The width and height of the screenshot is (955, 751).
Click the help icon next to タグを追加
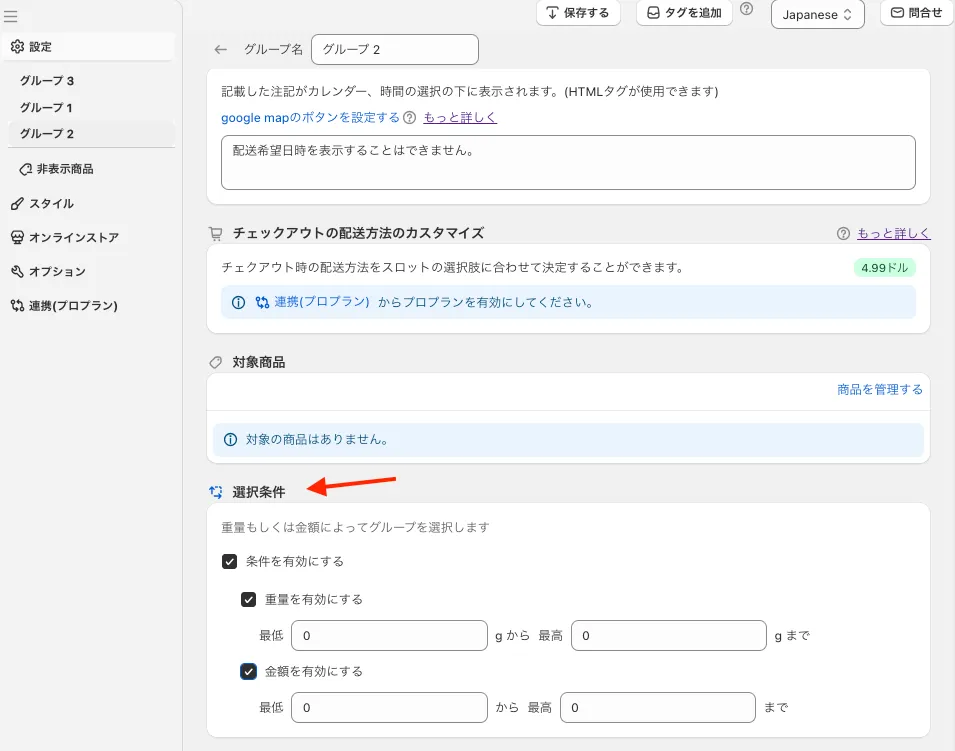click(x=746, y=9)
